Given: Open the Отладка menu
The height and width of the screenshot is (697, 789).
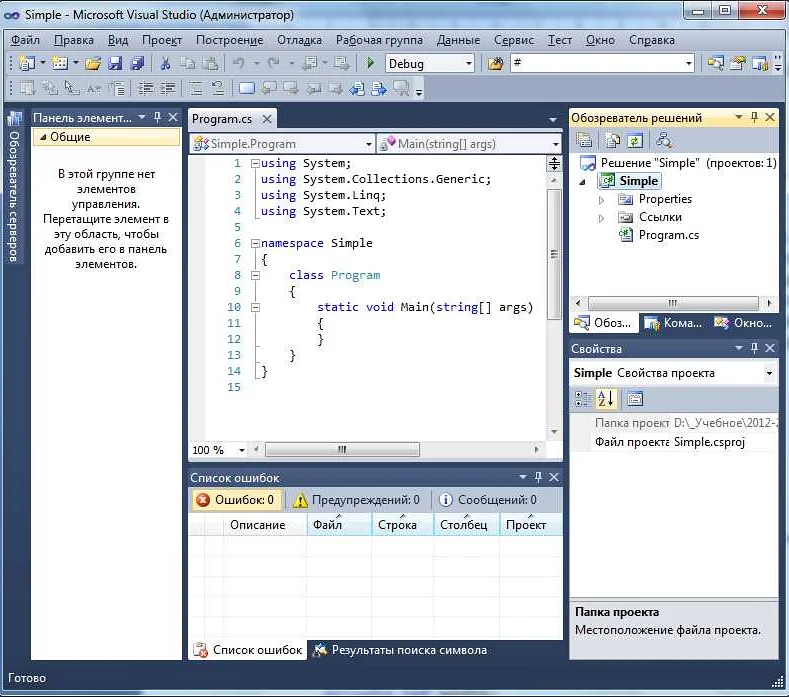Looking at the screenshot, I should coord(299,40).
